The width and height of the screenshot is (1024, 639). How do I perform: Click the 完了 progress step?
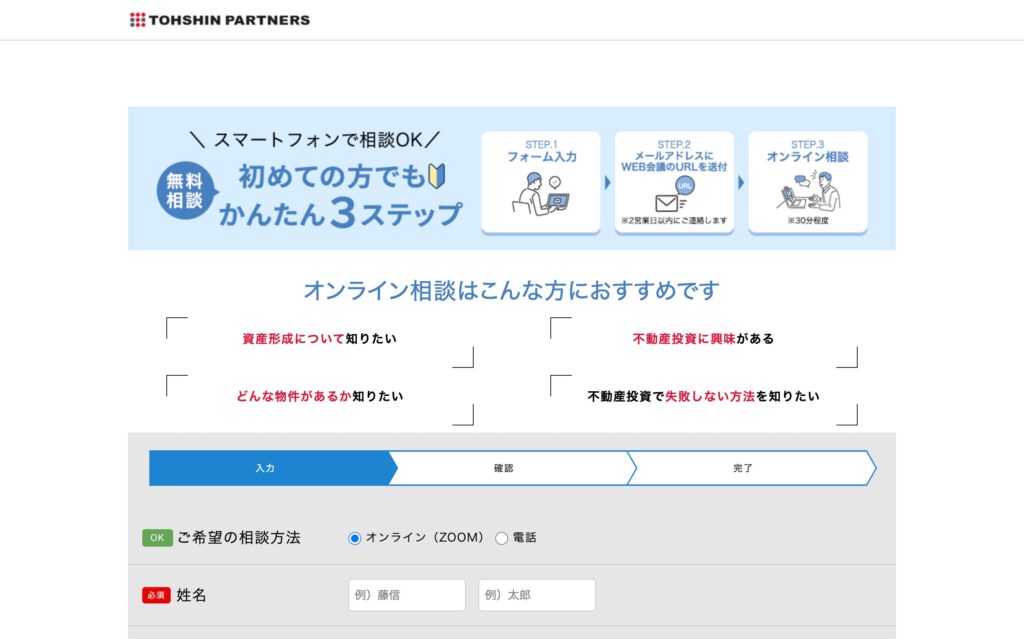click(743, 468)
